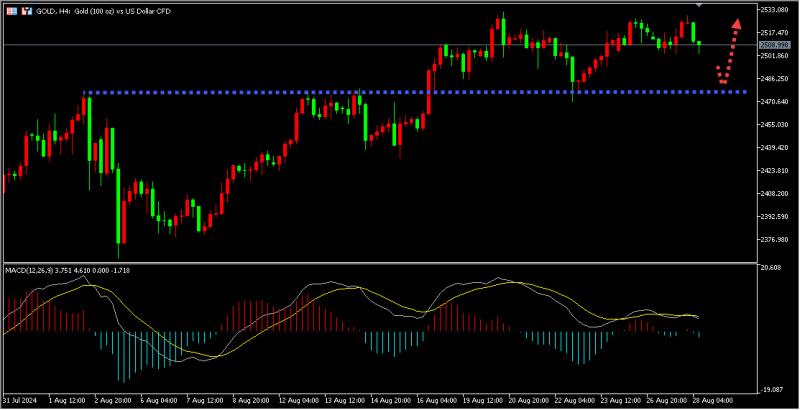Image resolution: width=800 pixels, height=410 pixels.
Task: Select the 2517.470 price scale value
Action: pyautogui.click(x=775, y=33)
